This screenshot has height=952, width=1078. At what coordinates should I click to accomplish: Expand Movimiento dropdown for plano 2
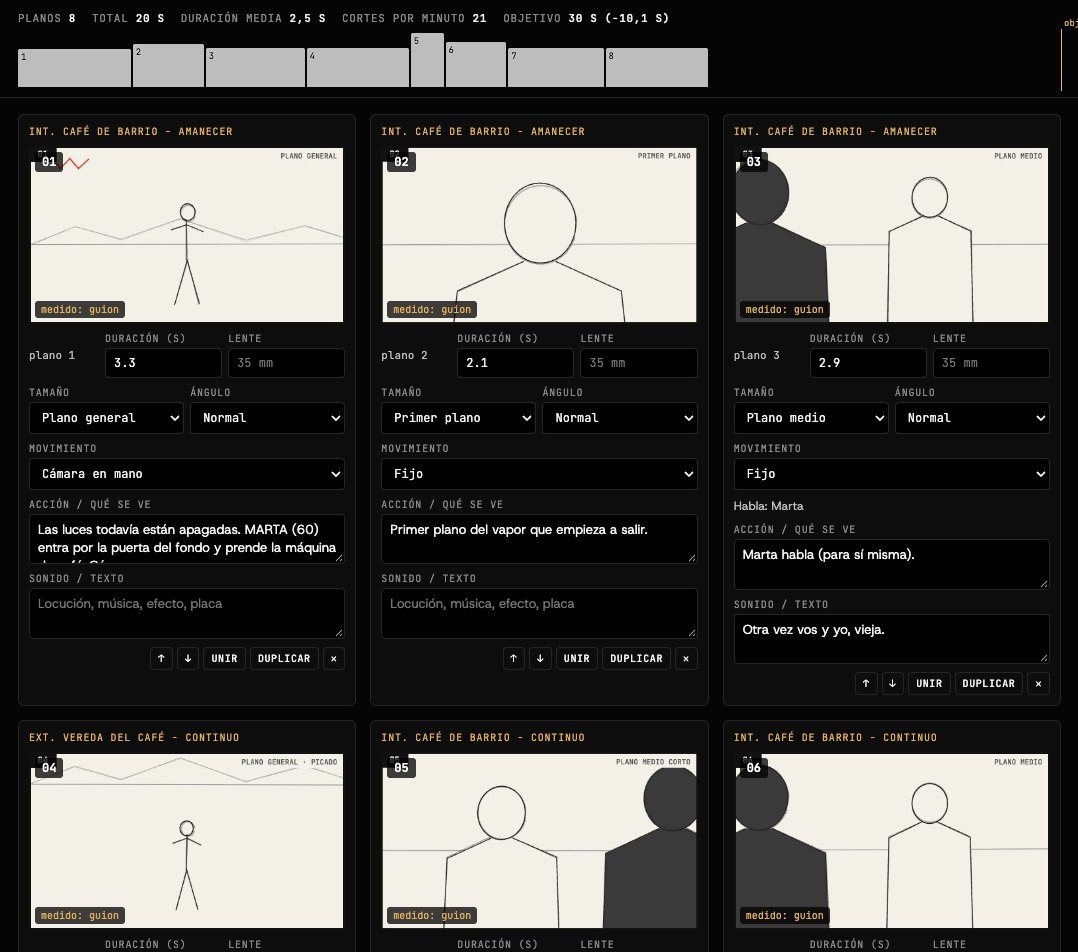coord(540,474)
